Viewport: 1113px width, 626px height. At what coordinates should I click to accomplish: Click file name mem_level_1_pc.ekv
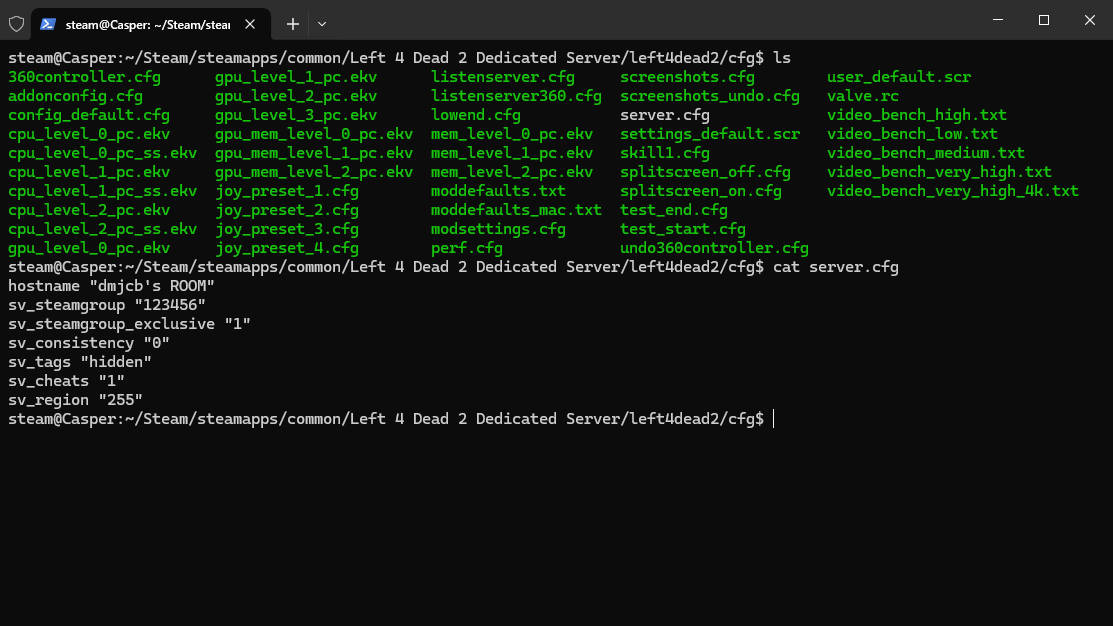[512, 153]
